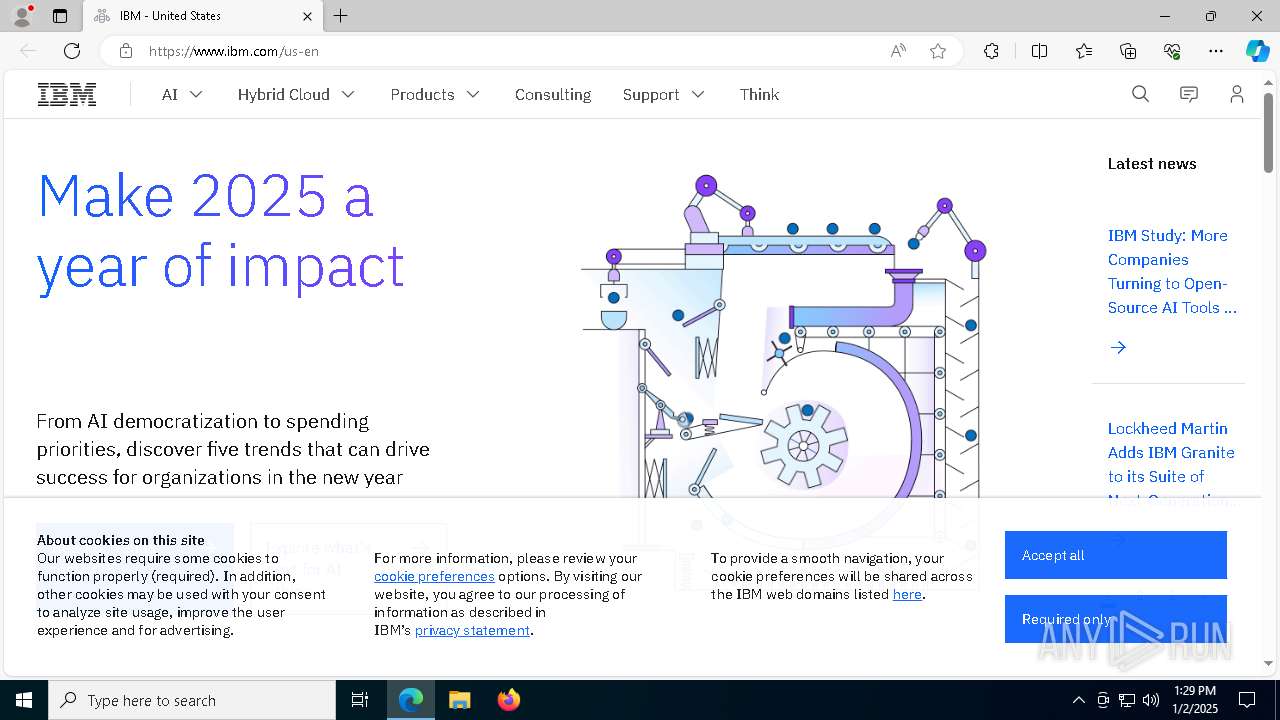This screenshot has width=1280, height=720.
Task: Open Tab actions menu icon
Action: tap(60, 16)
